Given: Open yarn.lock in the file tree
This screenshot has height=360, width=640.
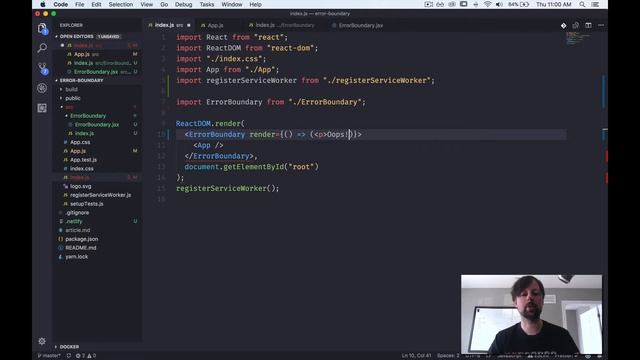Looking at the screenshot, I should (98, 257).
